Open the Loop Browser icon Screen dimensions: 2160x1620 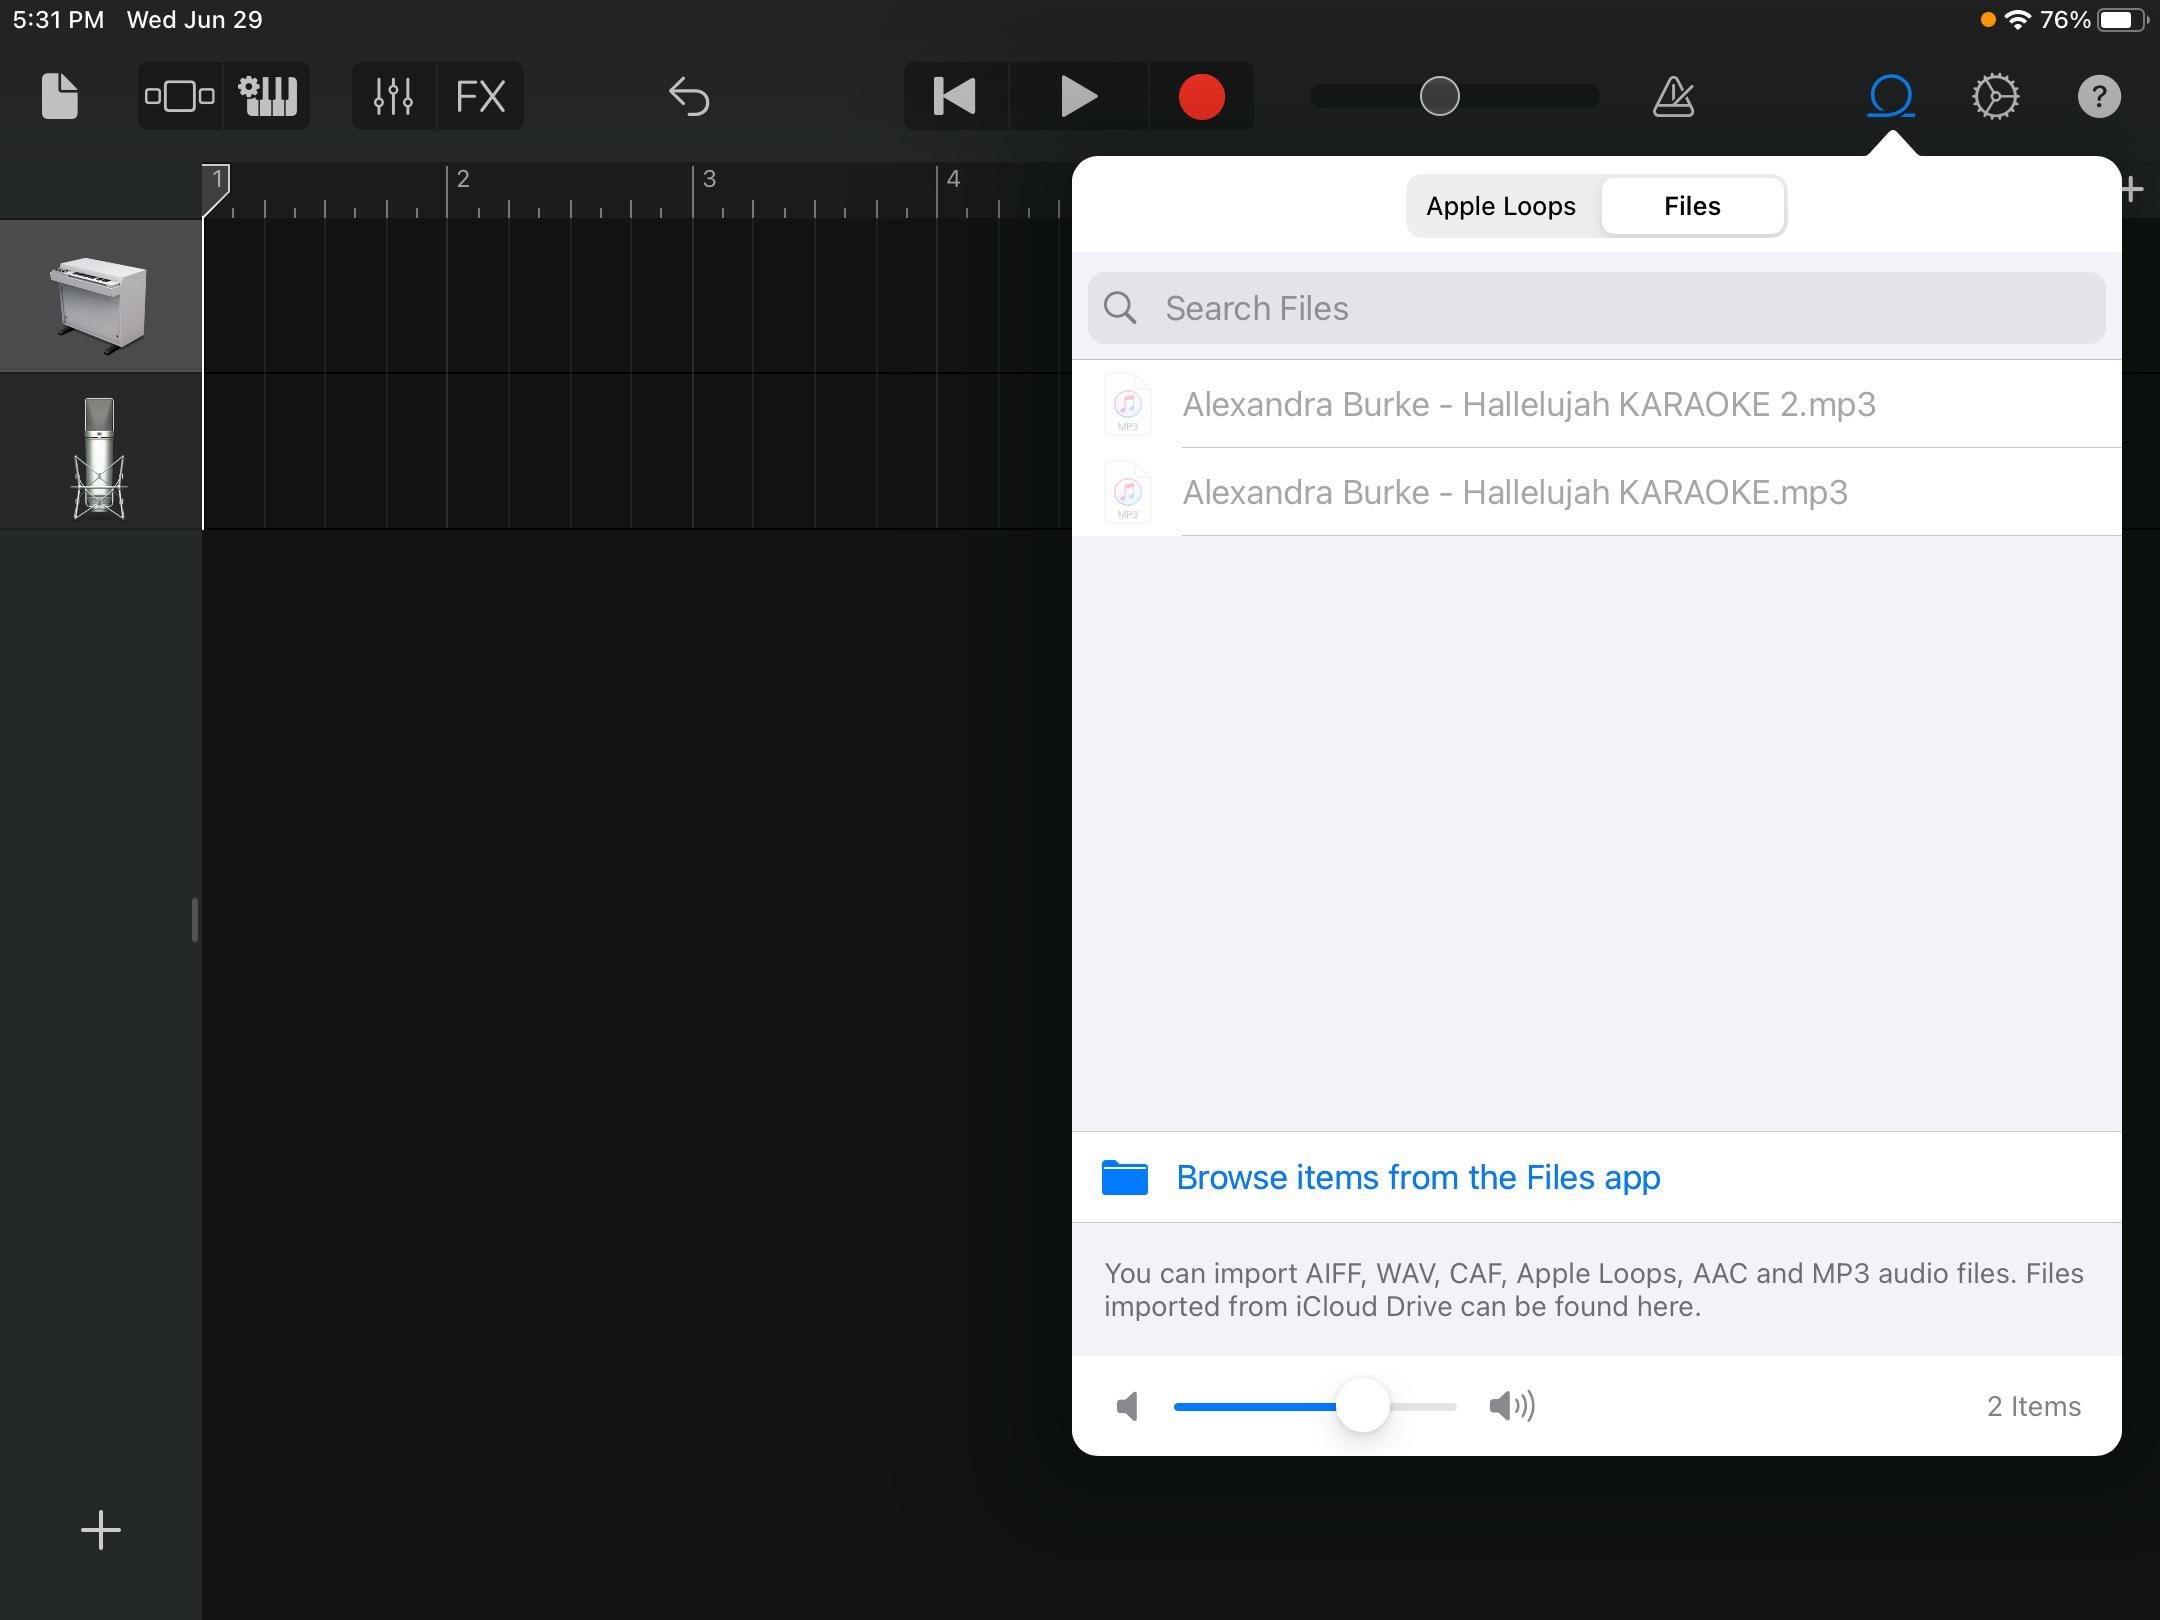click(x=1889, y=95)
